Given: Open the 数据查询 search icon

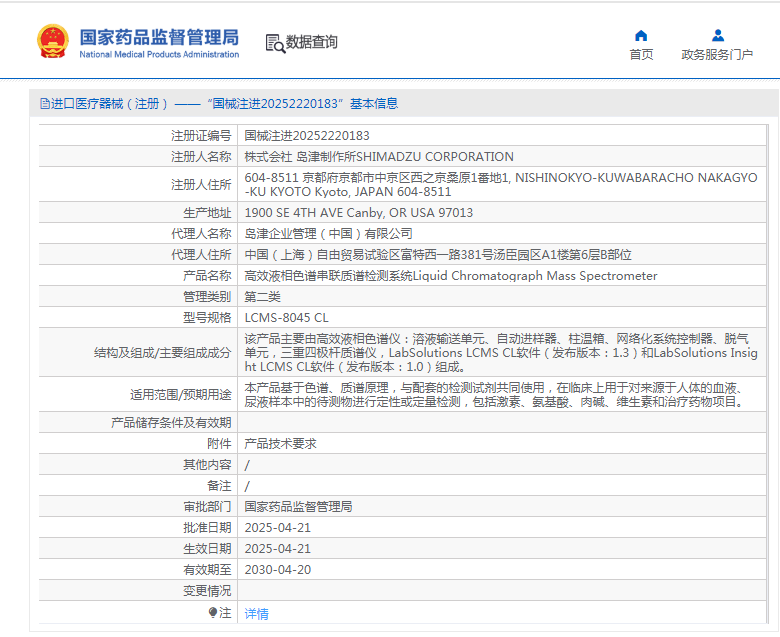Looking at the screenshot, I should tap(275, 44).
